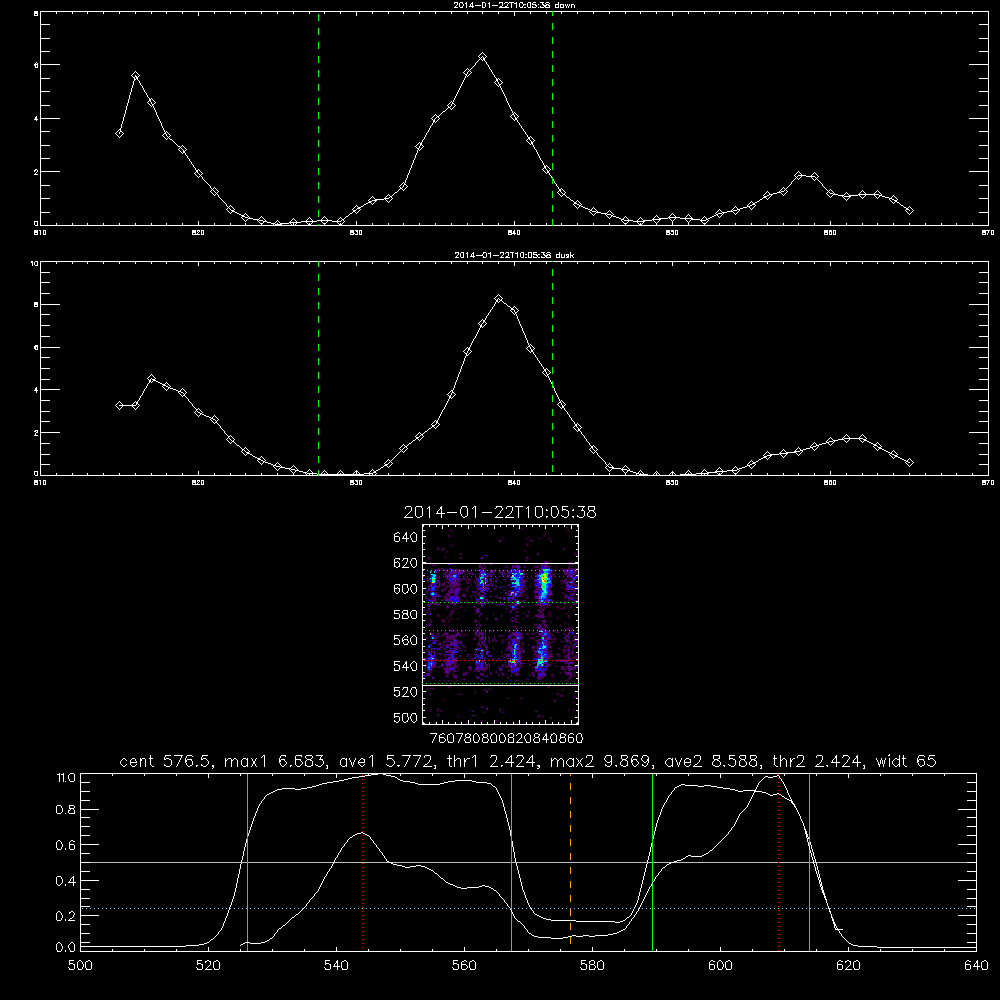
Task: Click the '820' x-axis label under the dawn plot
Action: pos(198,233)
